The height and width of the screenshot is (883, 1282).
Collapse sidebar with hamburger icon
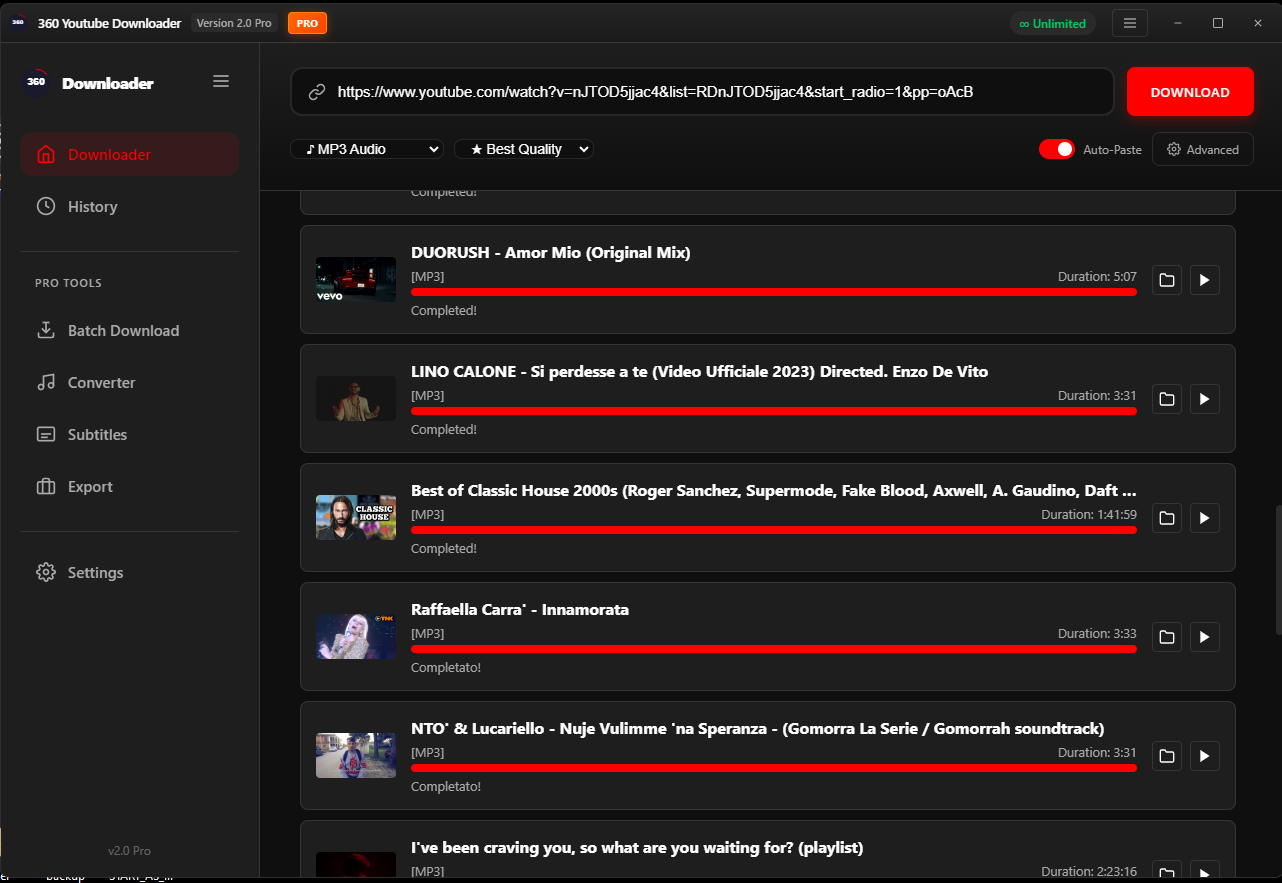coord(221,82)
